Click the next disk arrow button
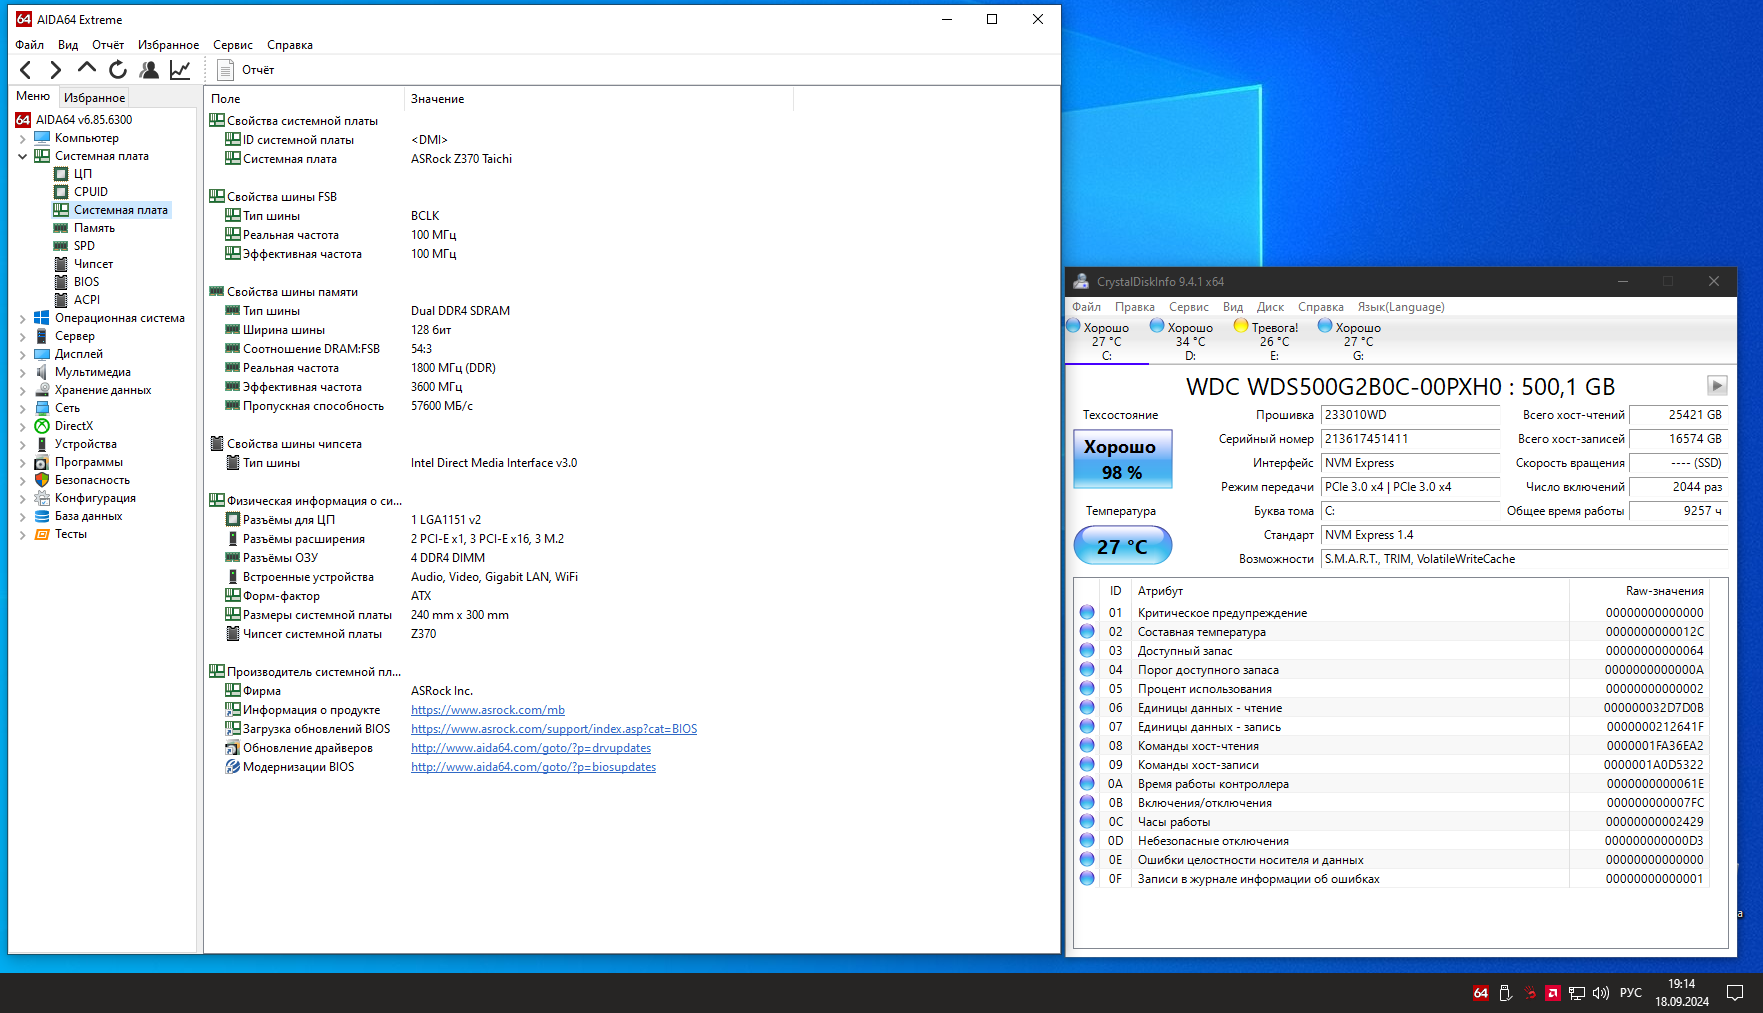The height and width of the screenshot is (1013, 1763). pos(1717,385)
